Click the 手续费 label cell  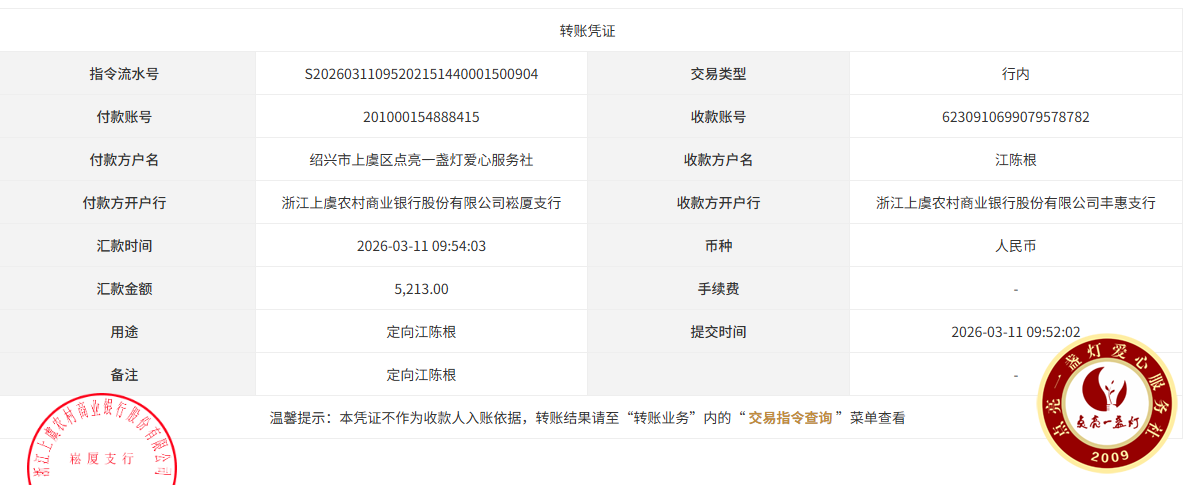(718, 289)
